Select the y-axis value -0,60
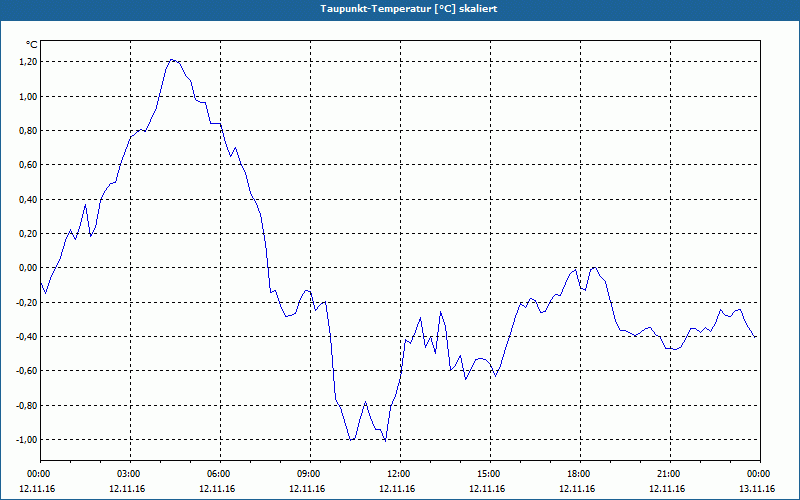The image size is (800, 500). (x=26, y=371)
